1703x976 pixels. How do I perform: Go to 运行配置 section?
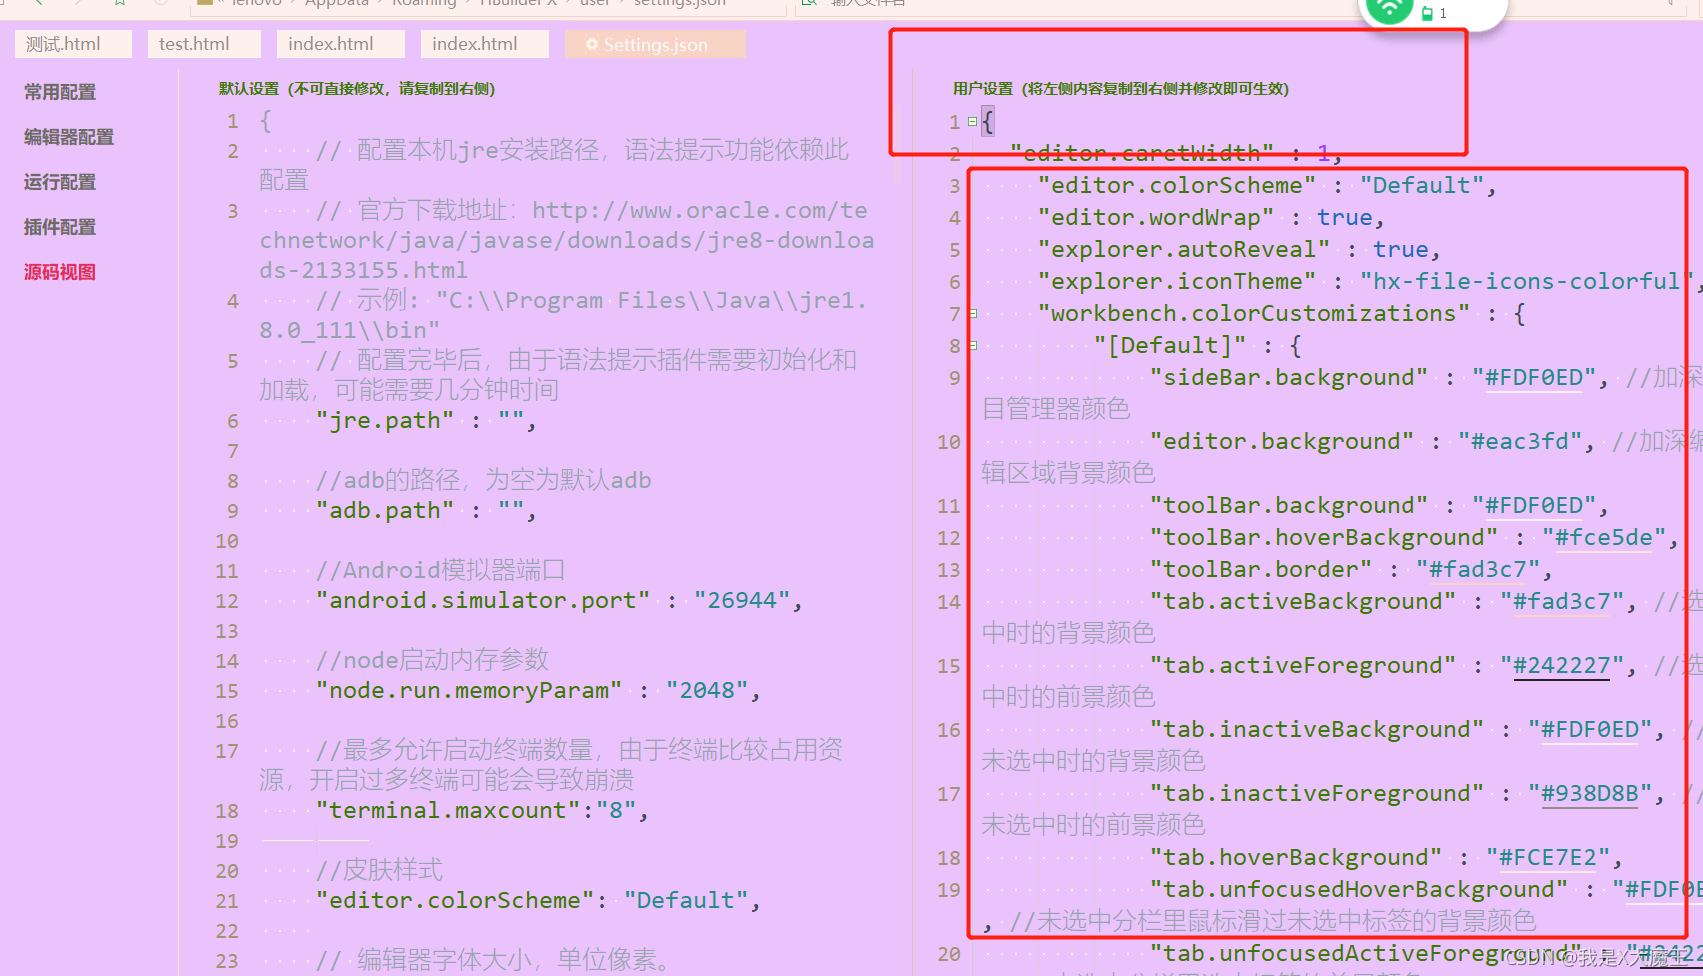[60, 182]
